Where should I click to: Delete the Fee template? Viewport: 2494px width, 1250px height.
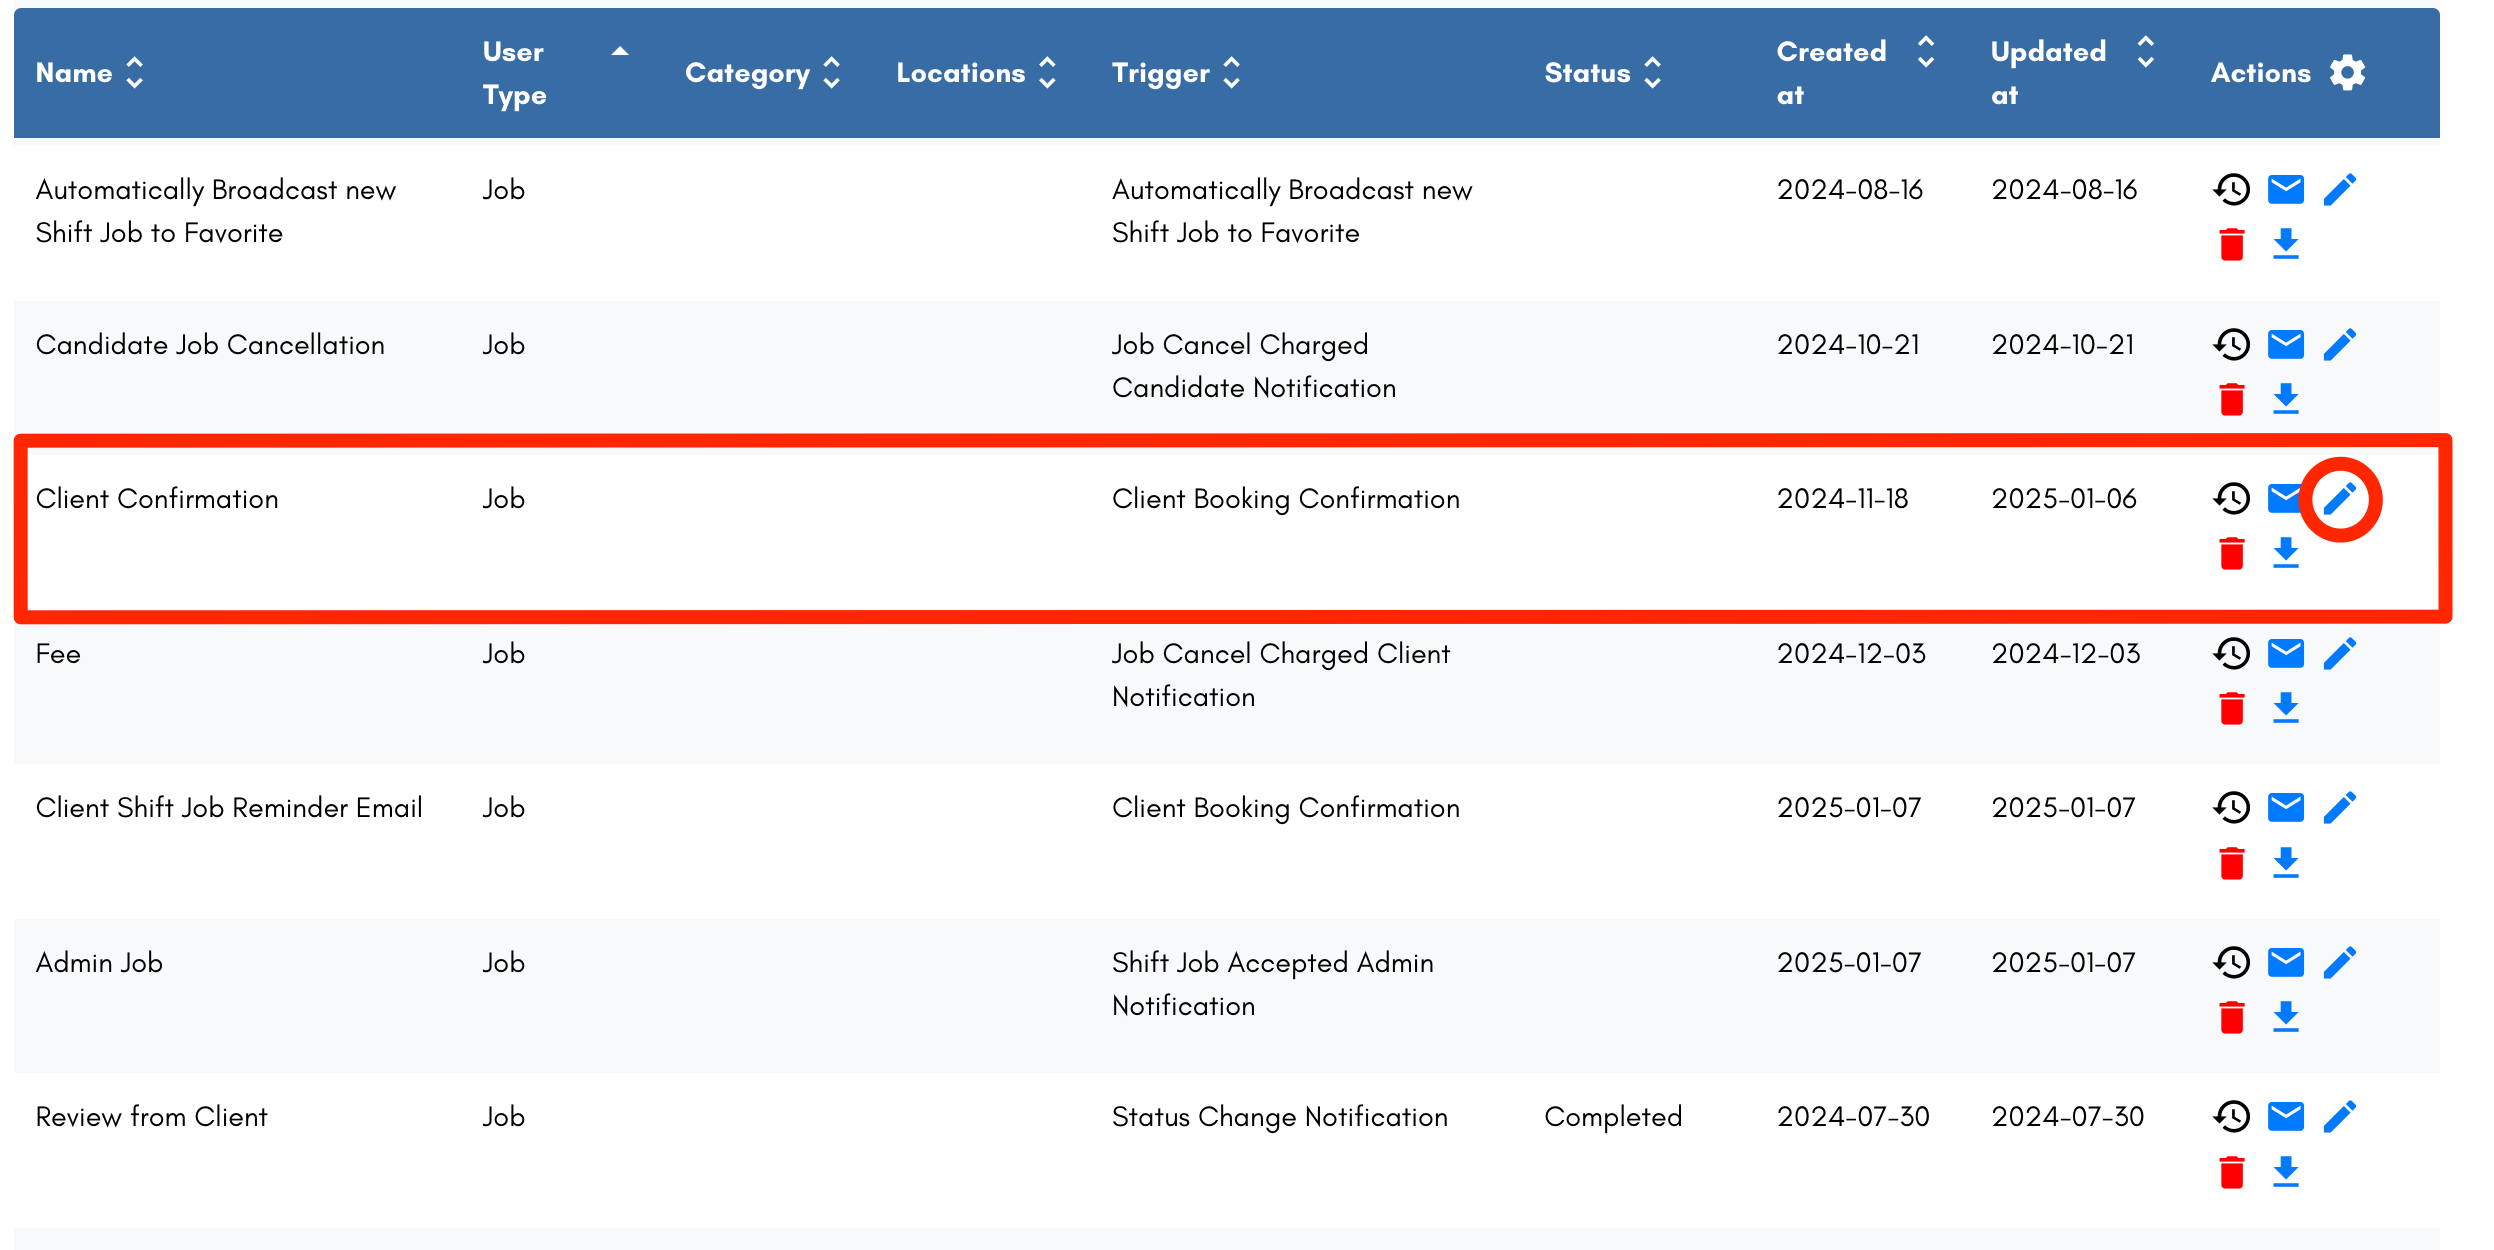(2232, 707)
